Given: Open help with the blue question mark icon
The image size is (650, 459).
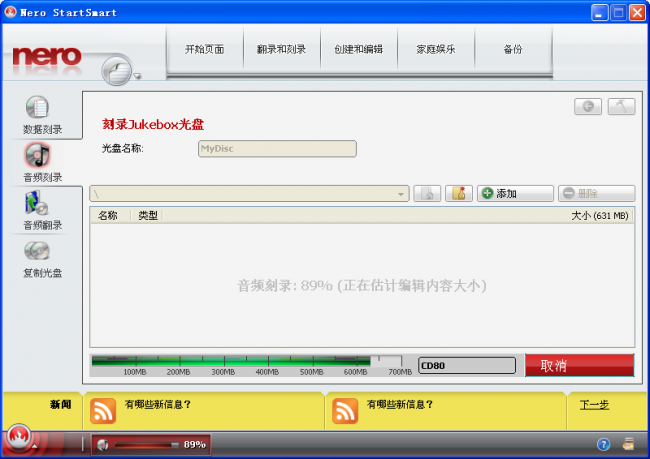Looking at the screenshot, I should click(x=603, y=444).
